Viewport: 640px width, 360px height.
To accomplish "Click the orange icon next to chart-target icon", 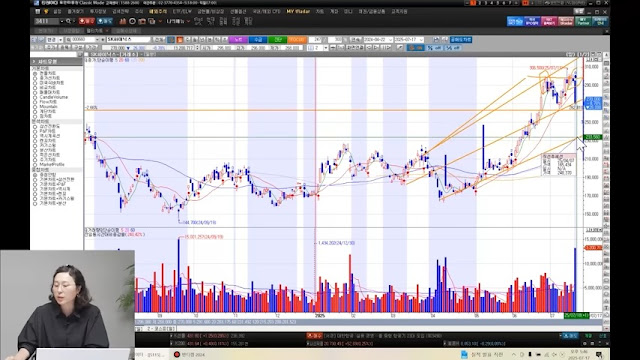I will (180, 40).
